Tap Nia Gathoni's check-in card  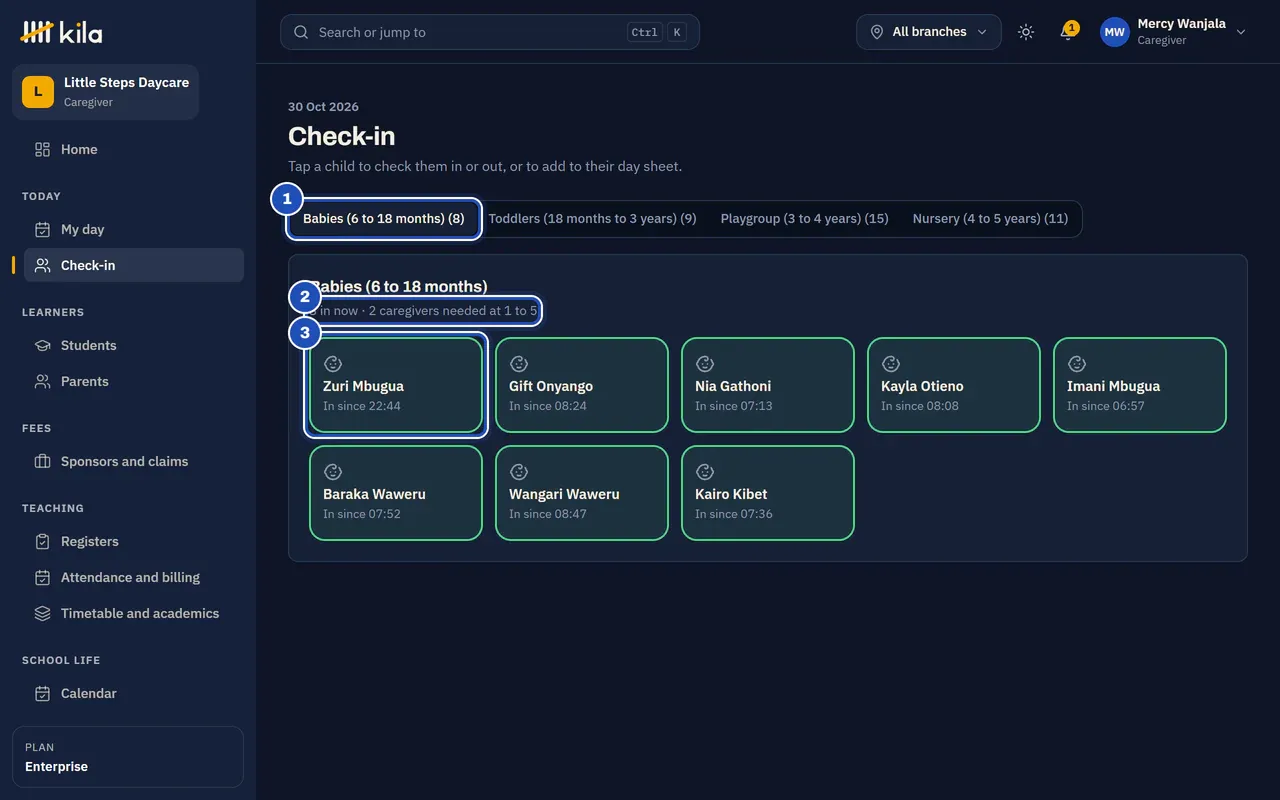click(x=768, y=385)
